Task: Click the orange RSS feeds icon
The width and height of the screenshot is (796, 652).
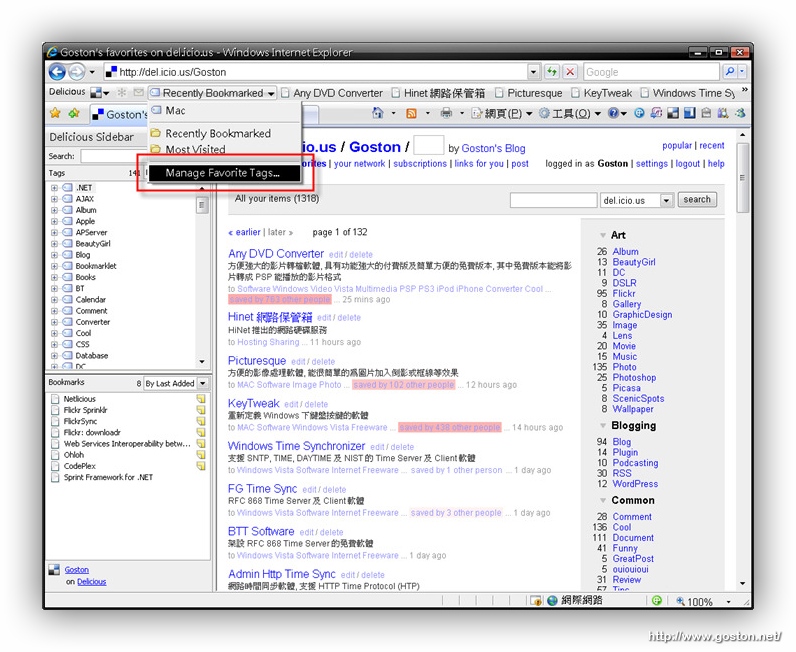Action: pyautogui.click(x=411, y=113)
